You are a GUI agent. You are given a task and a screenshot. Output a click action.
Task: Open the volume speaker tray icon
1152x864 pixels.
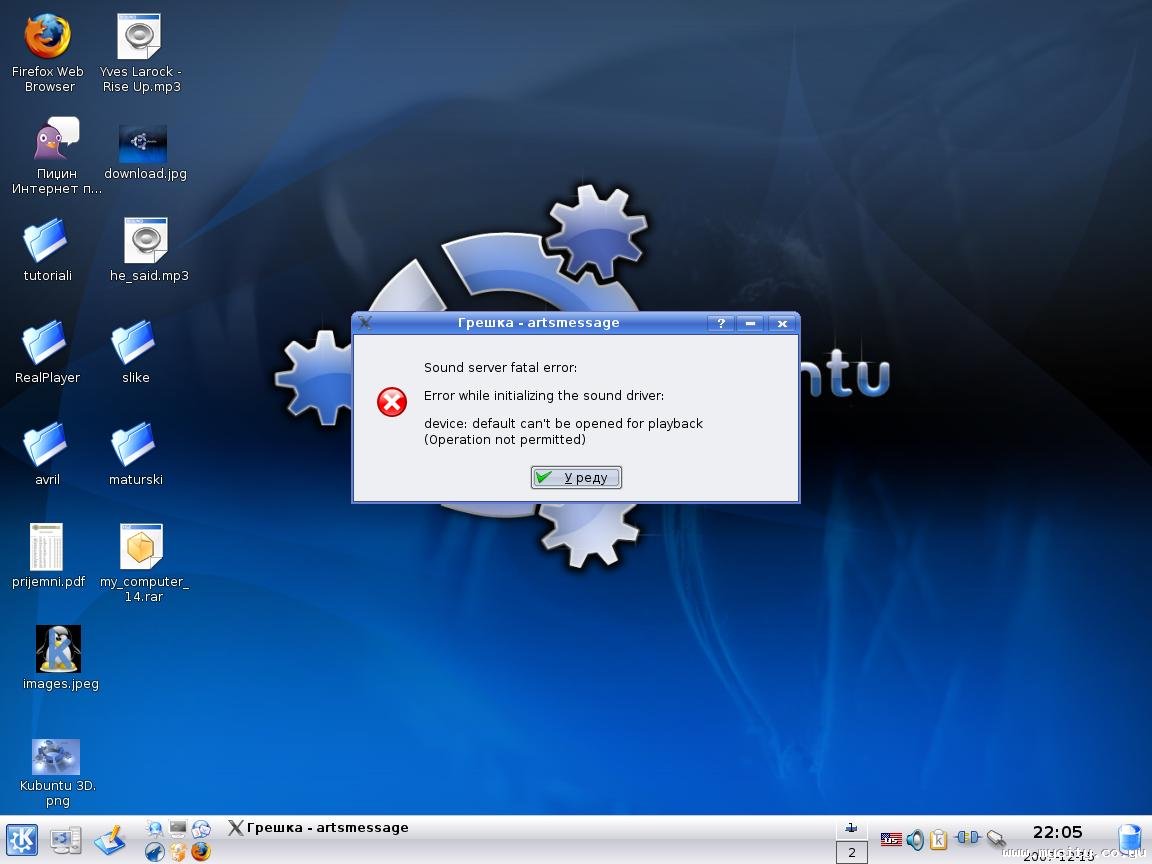tap(915, 839)
